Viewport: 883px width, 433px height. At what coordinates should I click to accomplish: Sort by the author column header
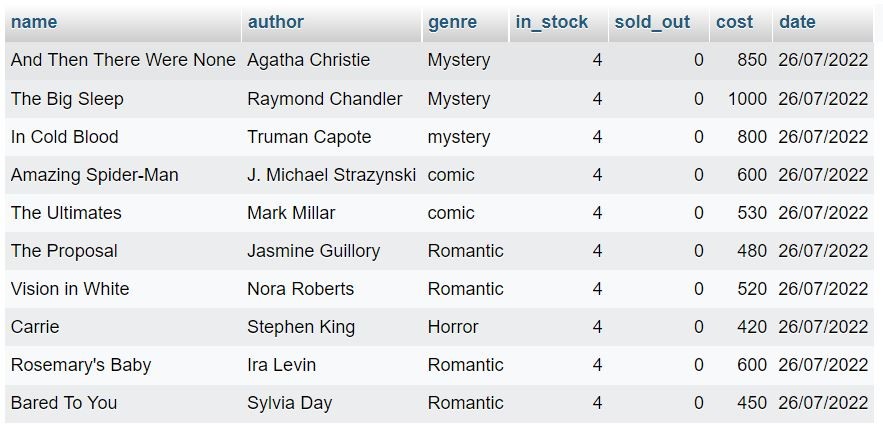pos(275,22)
